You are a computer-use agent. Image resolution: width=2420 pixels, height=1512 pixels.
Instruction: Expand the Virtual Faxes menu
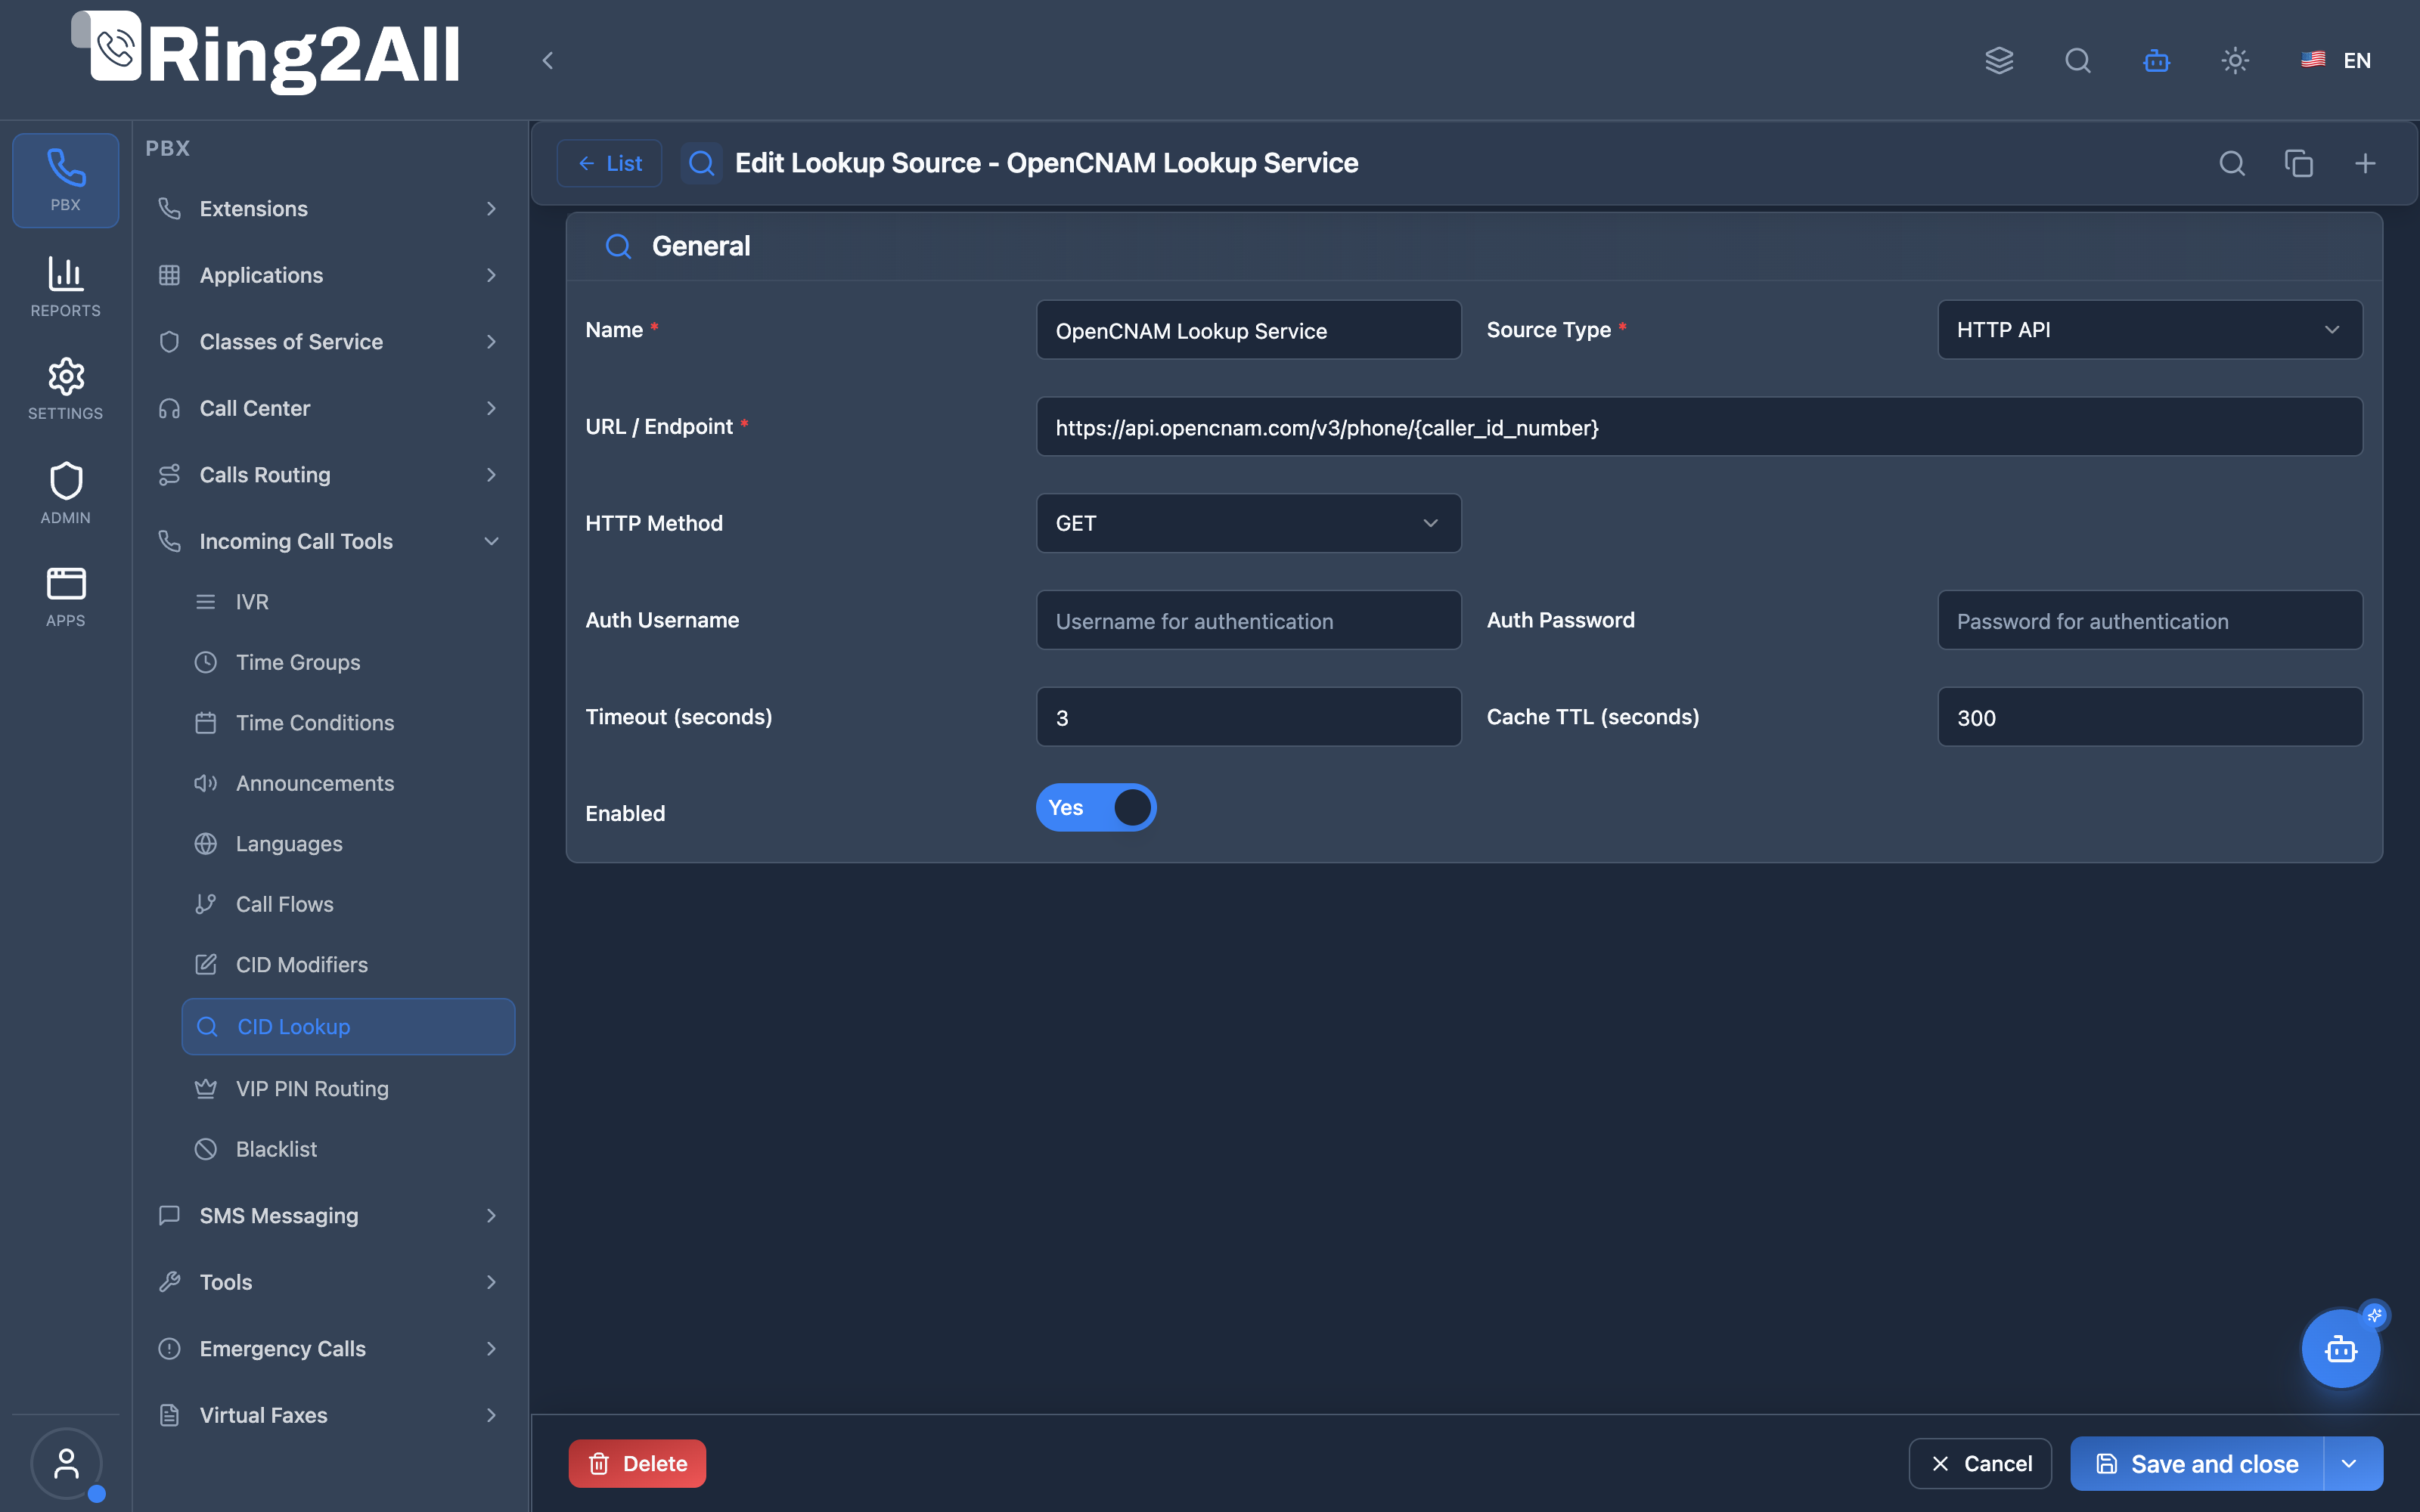[328, 1415]
